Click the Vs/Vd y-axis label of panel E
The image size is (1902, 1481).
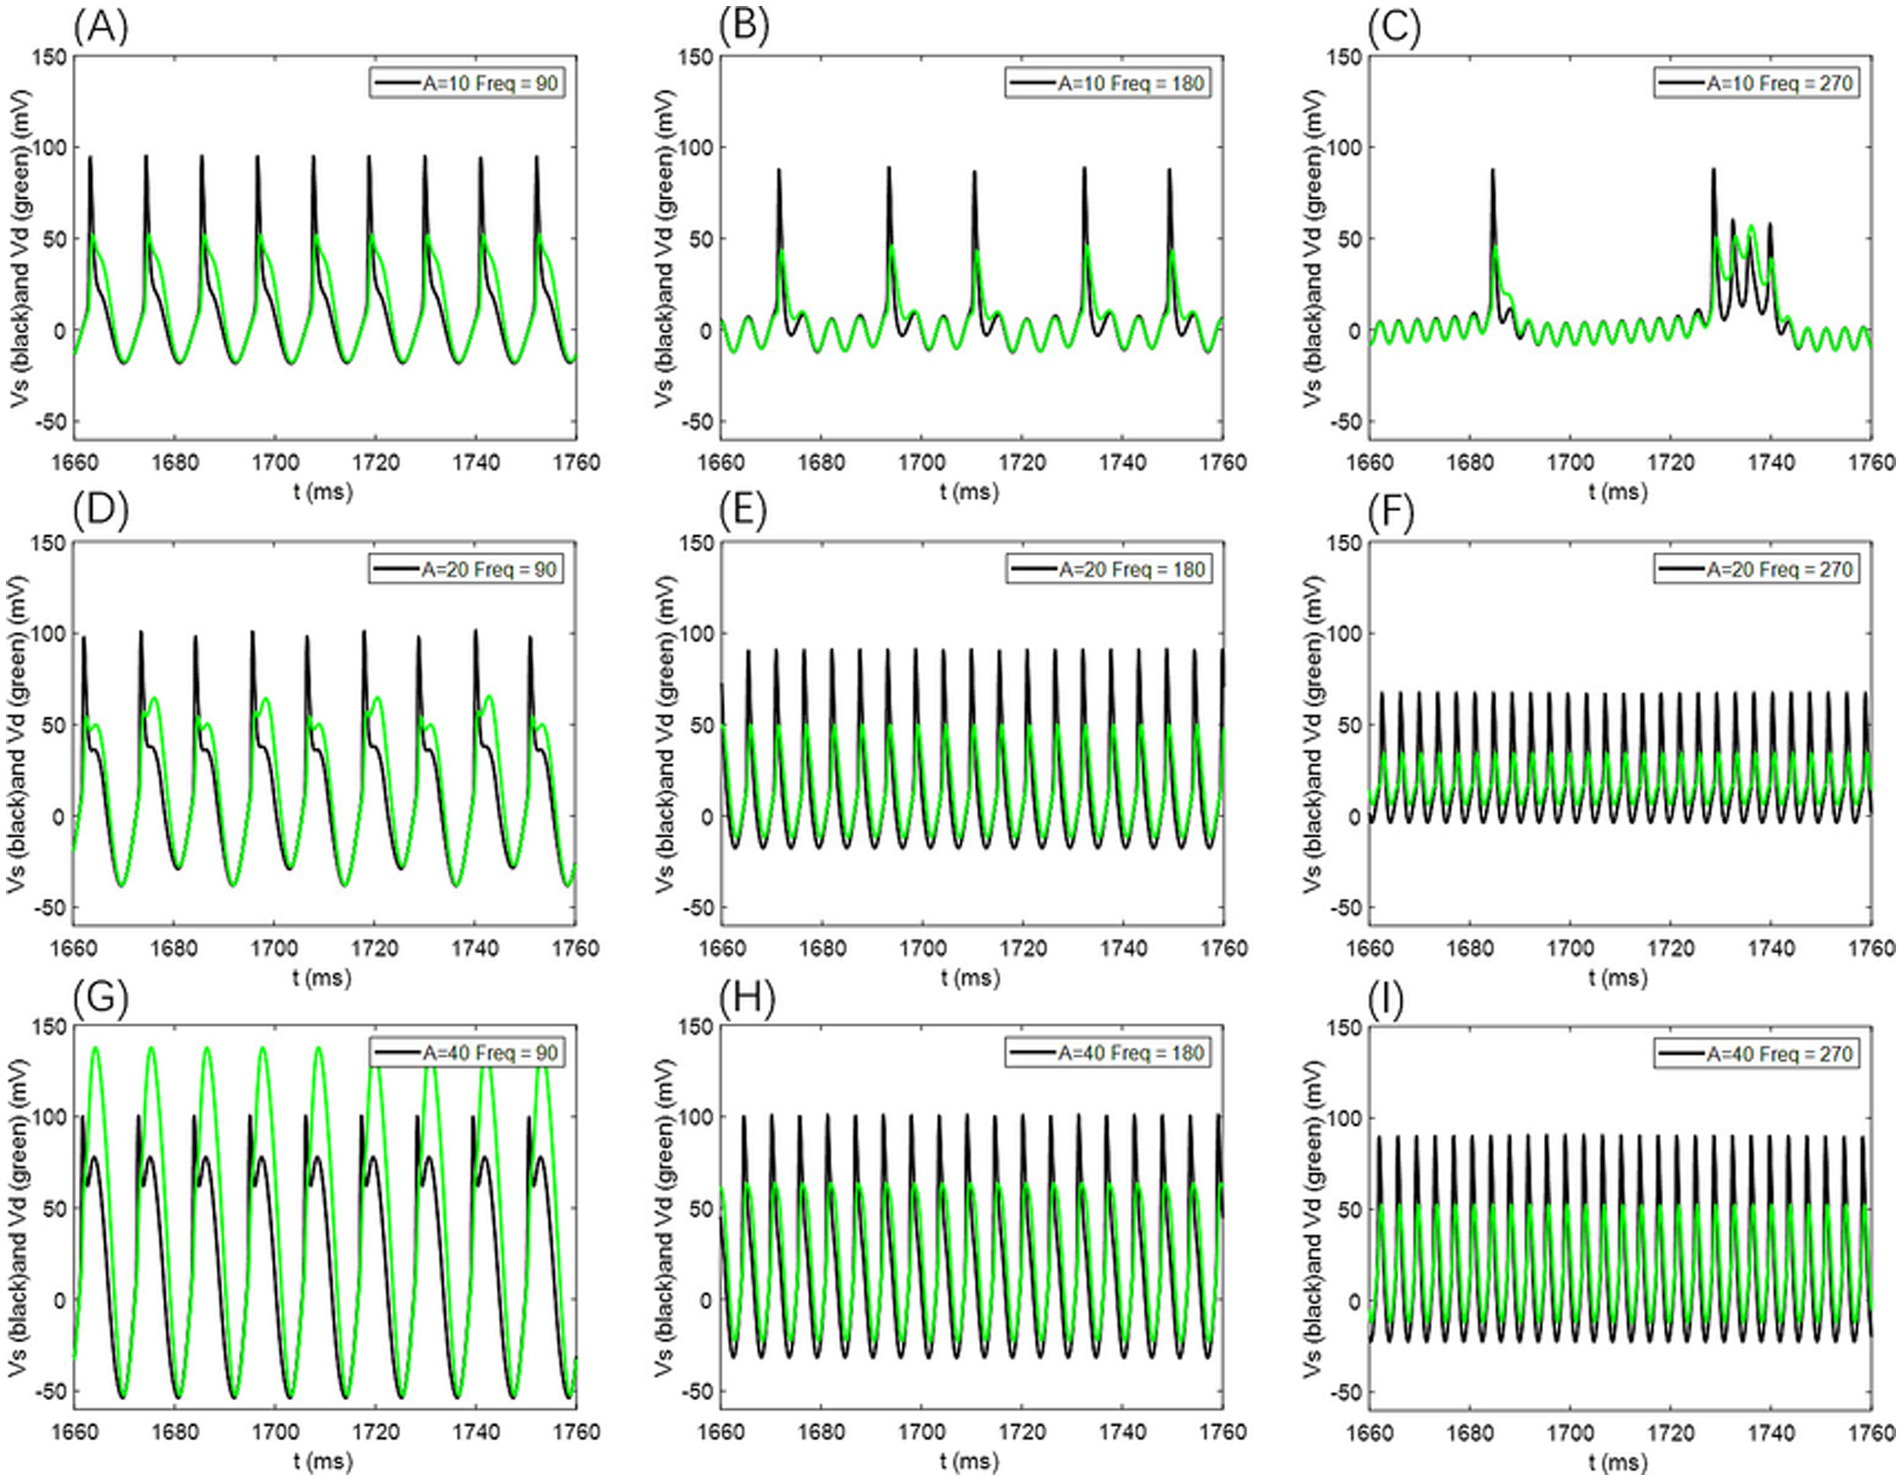tap(664, 734)
